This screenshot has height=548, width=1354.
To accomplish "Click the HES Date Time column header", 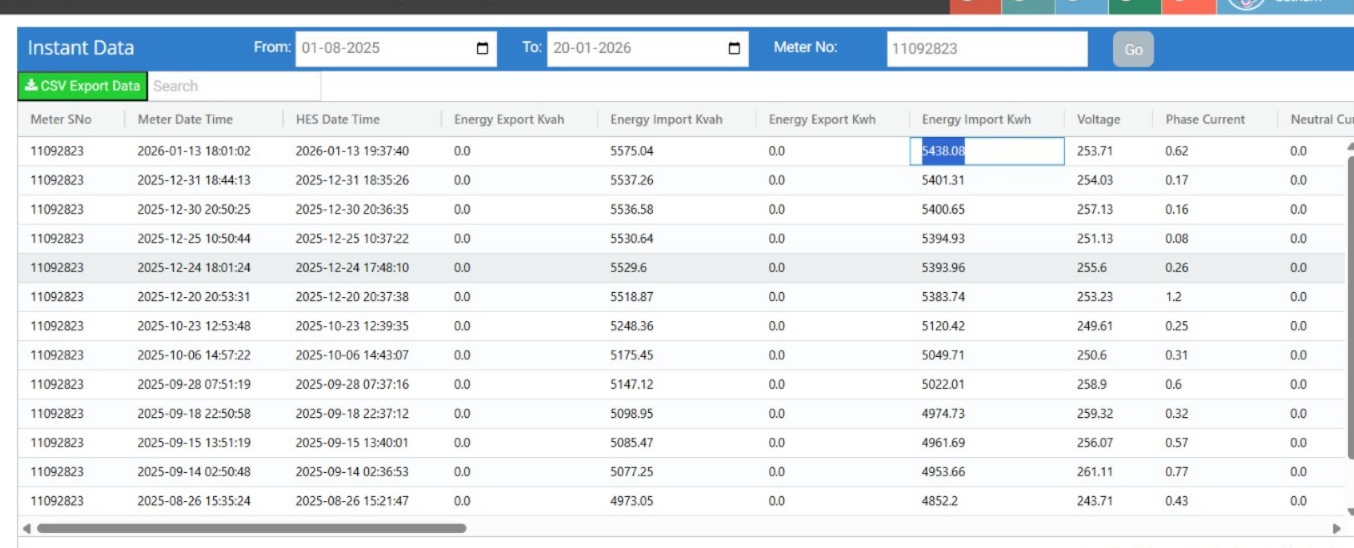I will [338, 119].
